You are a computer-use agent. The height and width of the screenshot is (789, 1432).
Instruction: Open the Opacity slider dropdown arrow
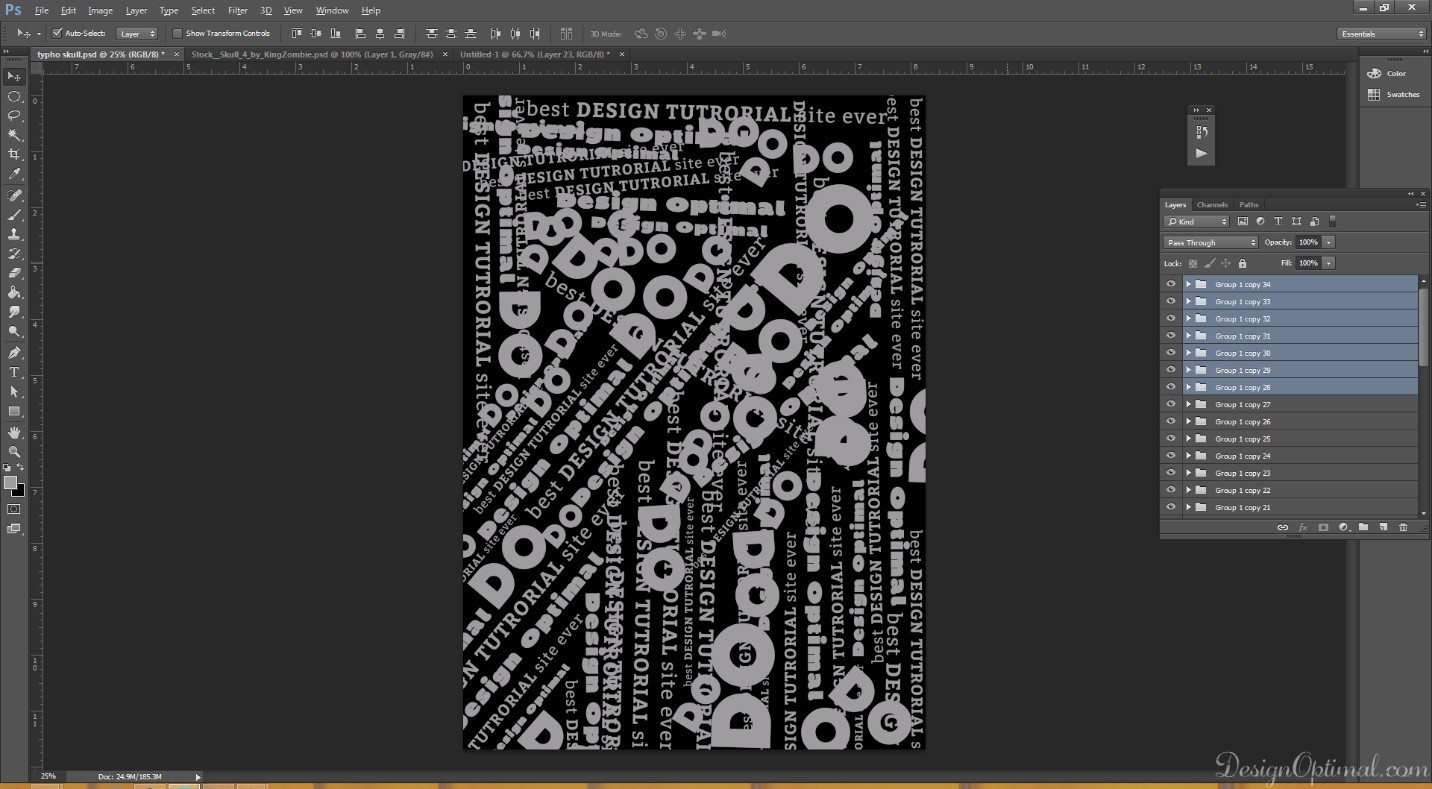point(1329,242)
